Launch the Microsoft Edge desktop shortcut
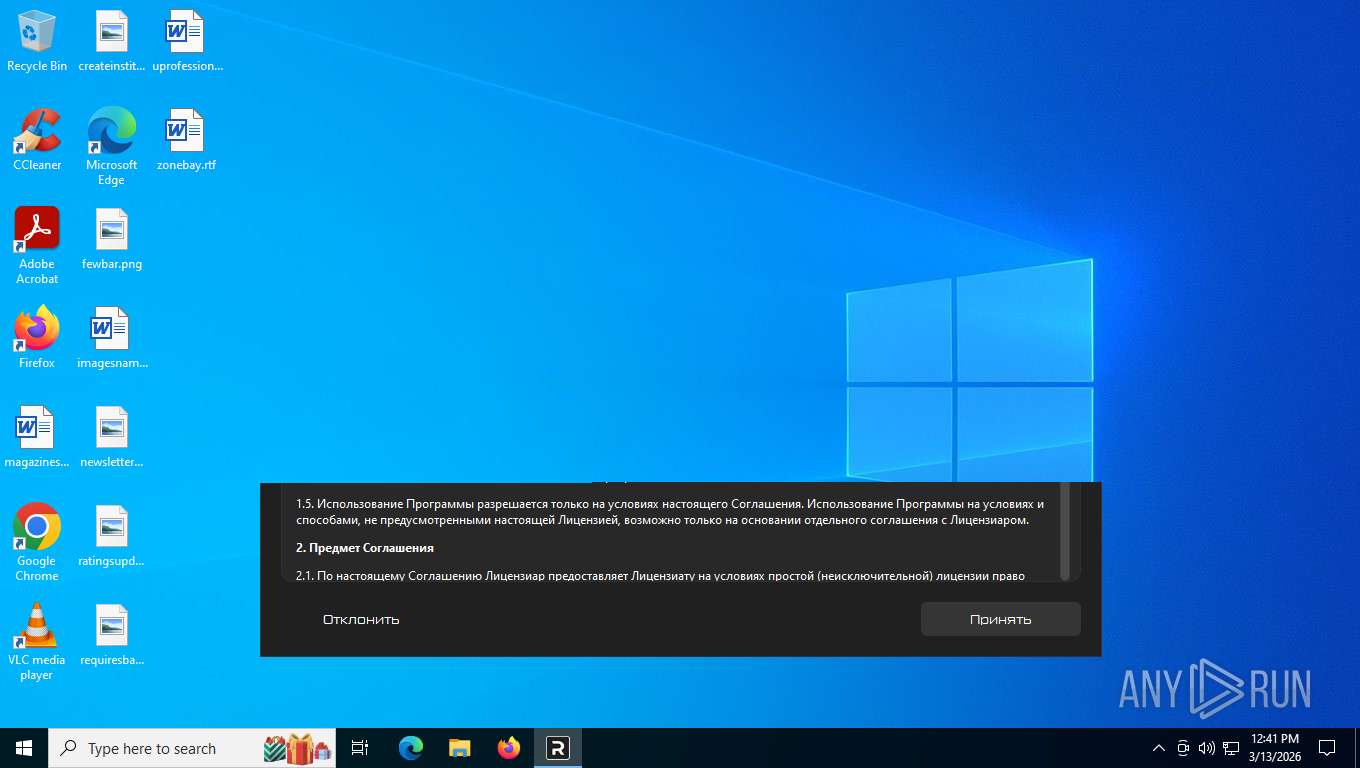This screenshot has width=1360, height=768. click(112, 146)
